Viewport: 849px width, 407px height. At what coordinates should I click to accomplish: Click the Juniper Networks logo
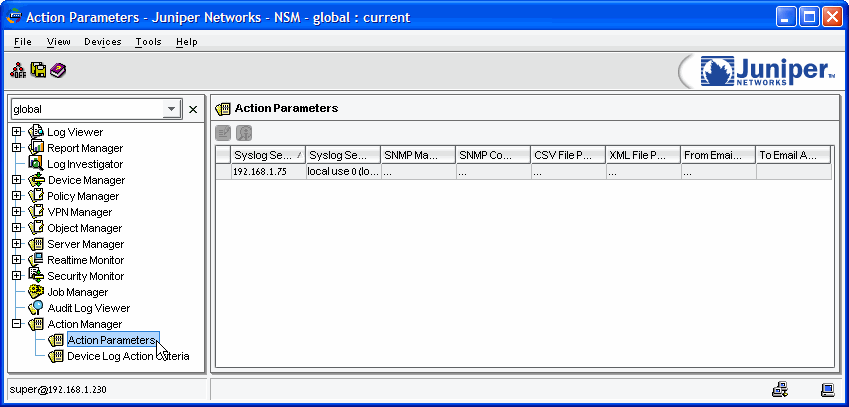(768, 71)
